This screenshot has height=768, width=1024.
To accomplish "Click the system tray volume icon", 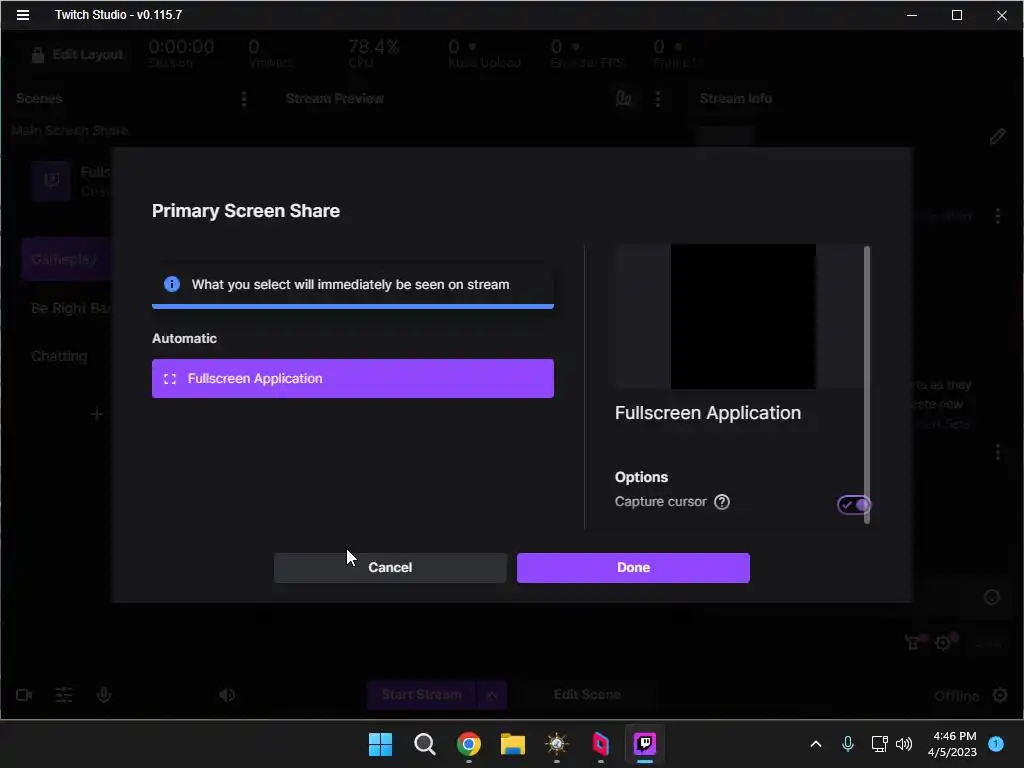I will click(904, 744).
